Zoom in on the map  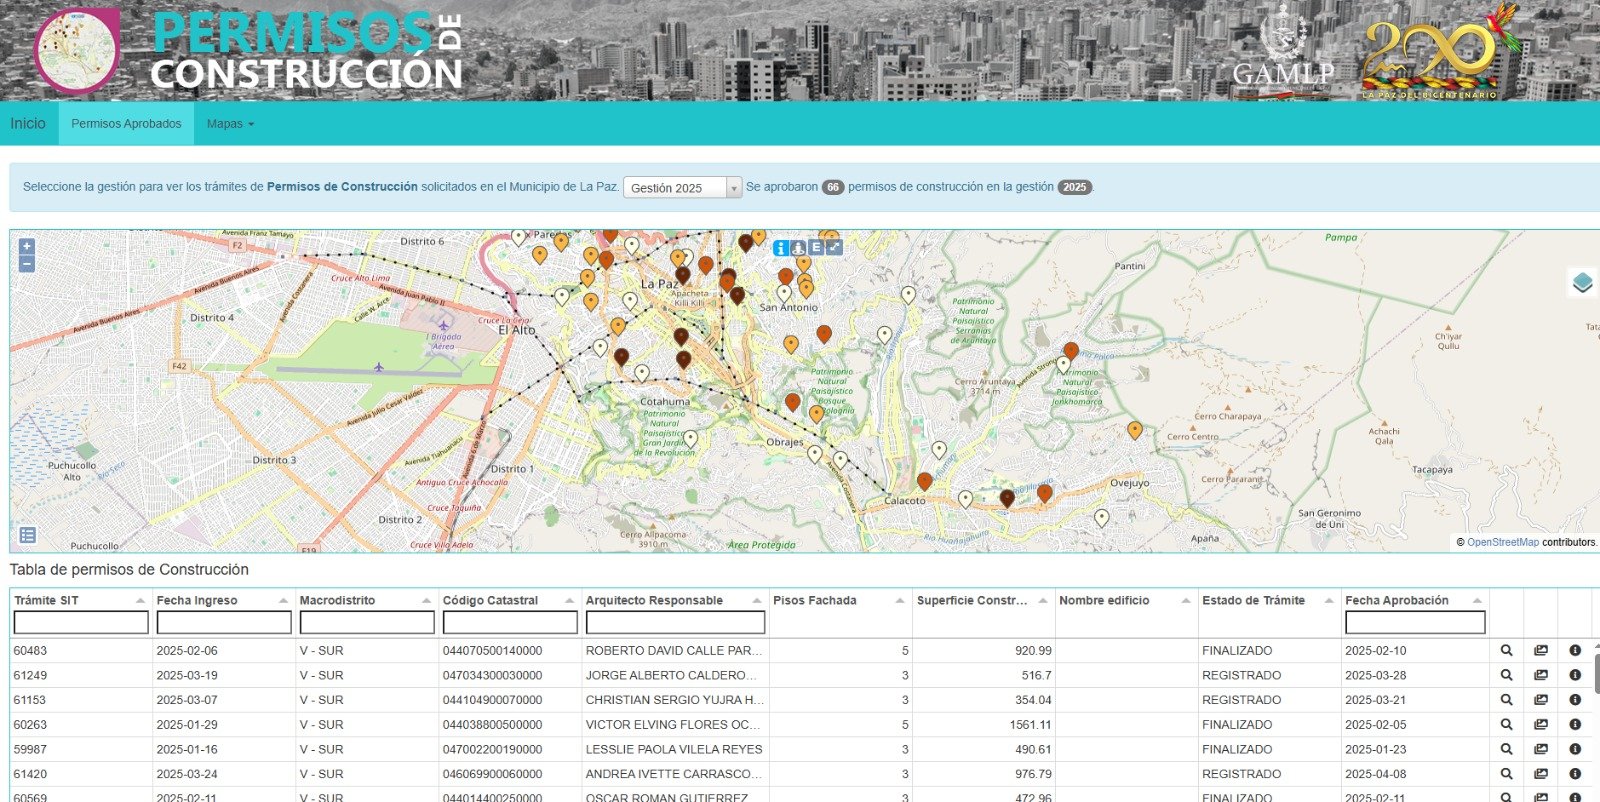click(27, 246)
